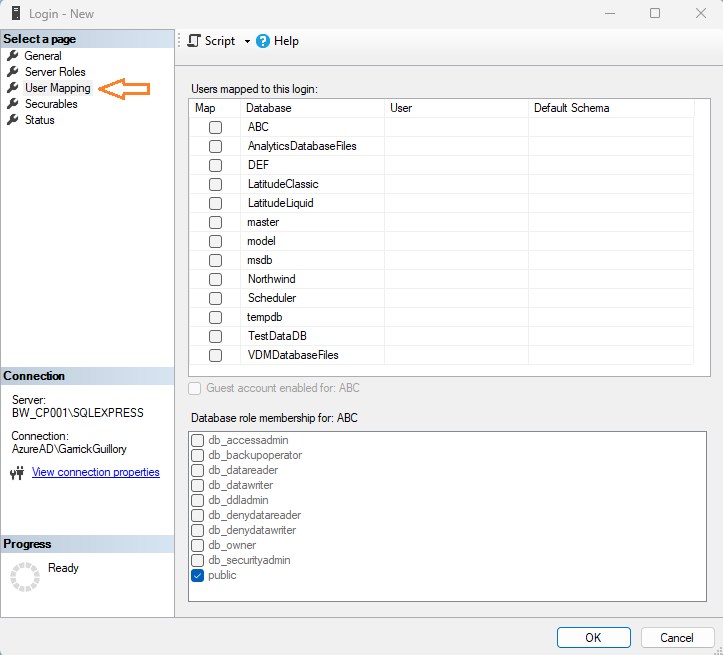Click the User column header
This screenshot has width=723, height=655.
pos(456,108)
